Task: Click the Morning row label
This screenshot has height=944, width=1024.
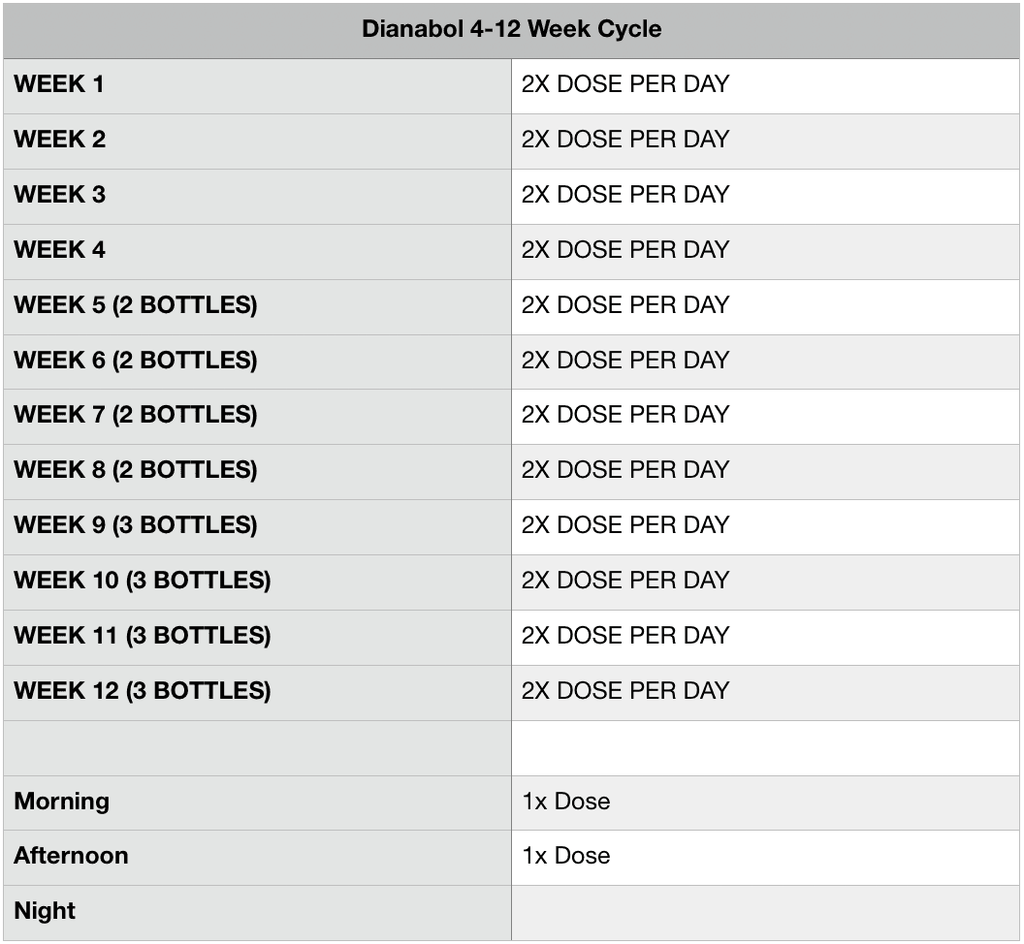Action: 62,801
